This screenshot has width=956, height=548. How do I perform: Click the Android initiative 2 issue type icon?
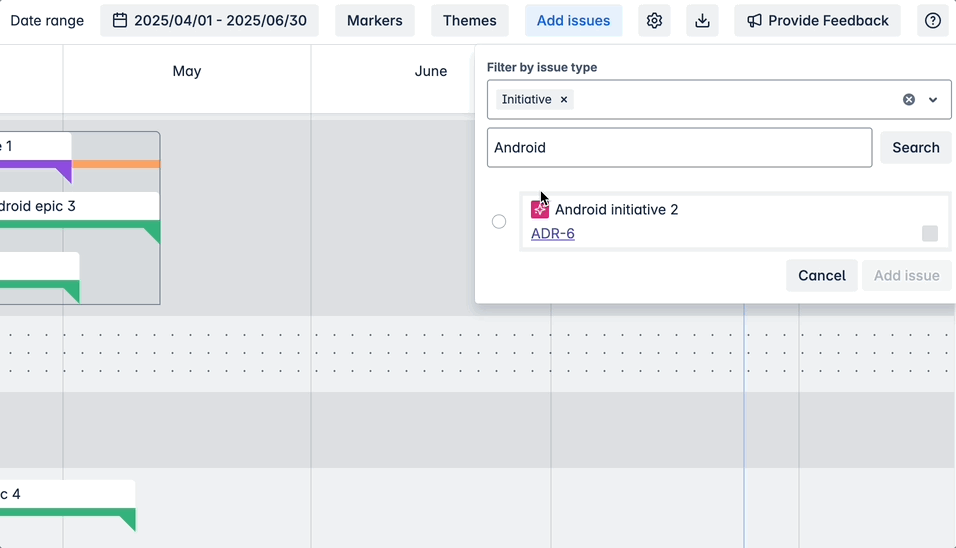coord(540,209)
